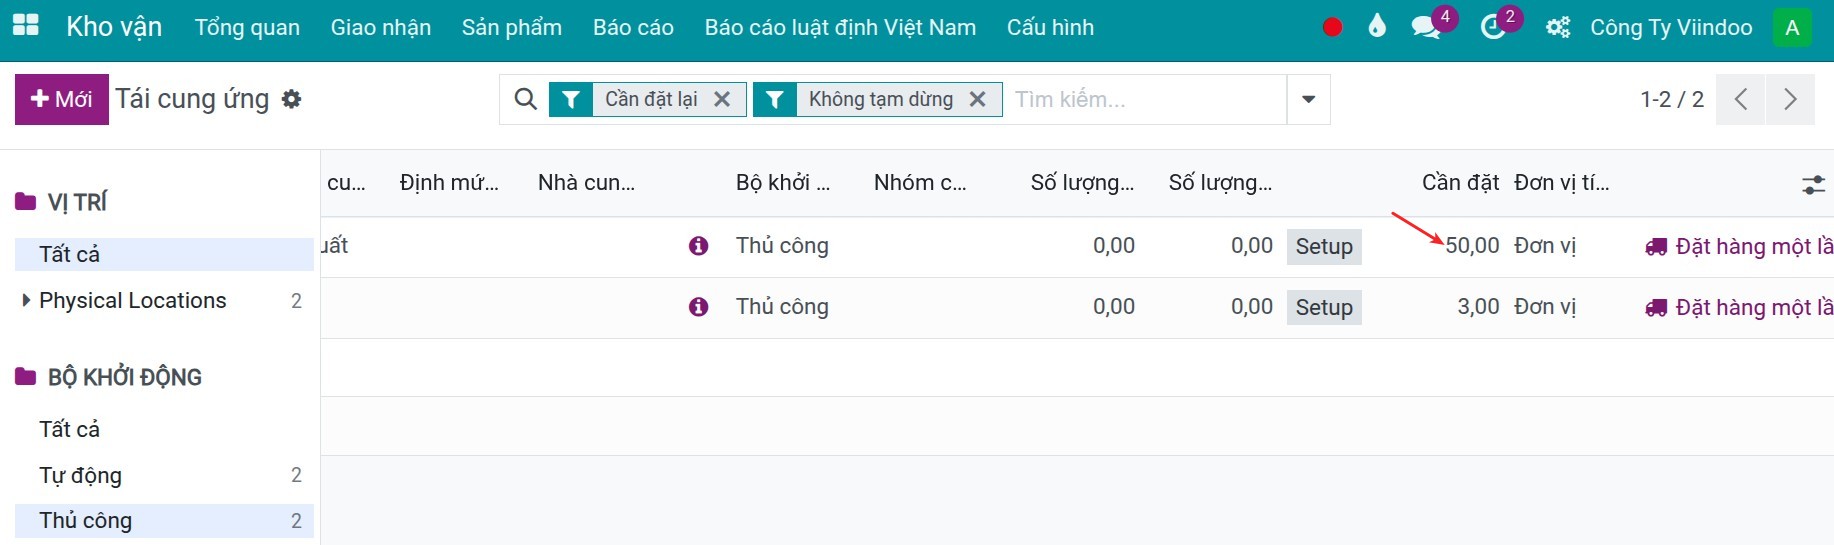The image size is (1834, 545).
Task: Toggle the search options dropdown arrow
Action: [x=1308, y=99]
